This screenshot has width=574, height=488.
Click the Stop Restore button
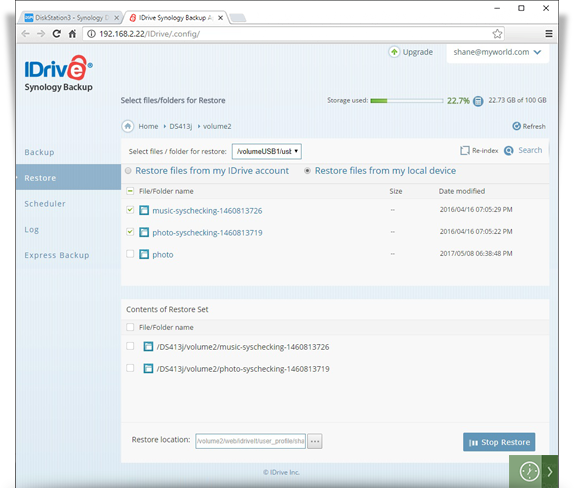pyautogui.click(x=499, y=442)
